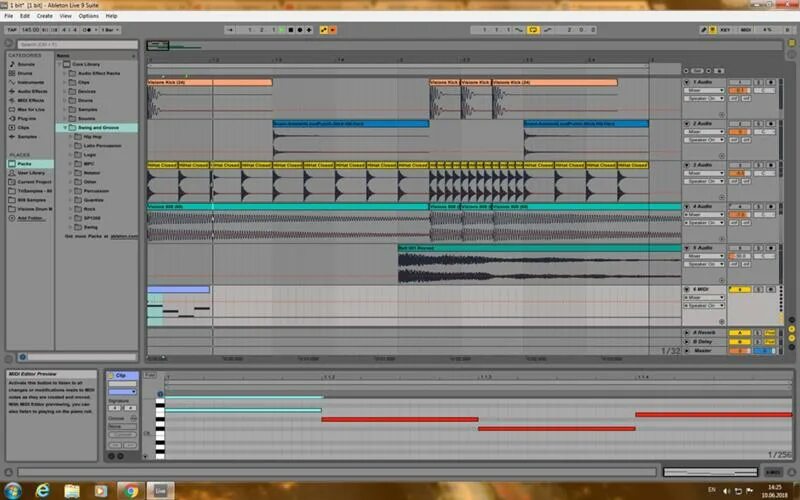Image resolution: width=800 pixels, height=500 pixels.
Task: Arm the Arrangement Record button
Action: (300, 30)
